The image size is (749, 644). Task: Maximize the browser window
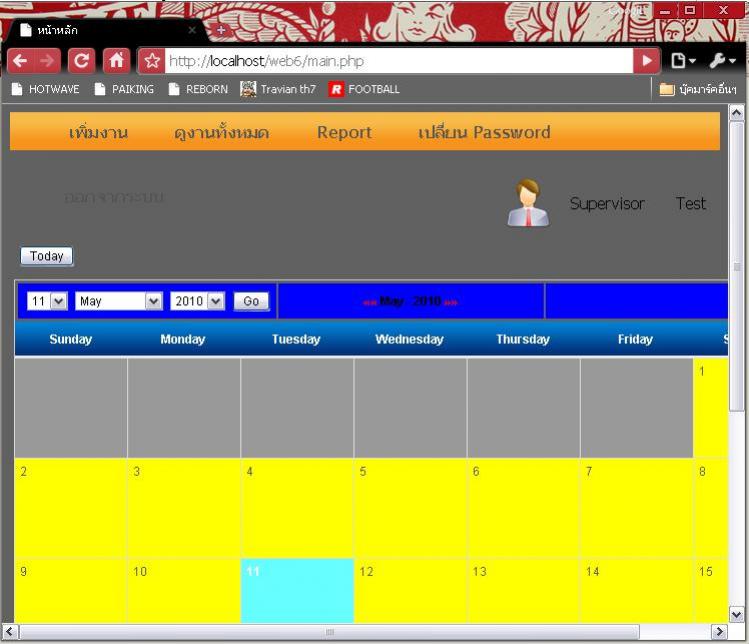point(690,11)
